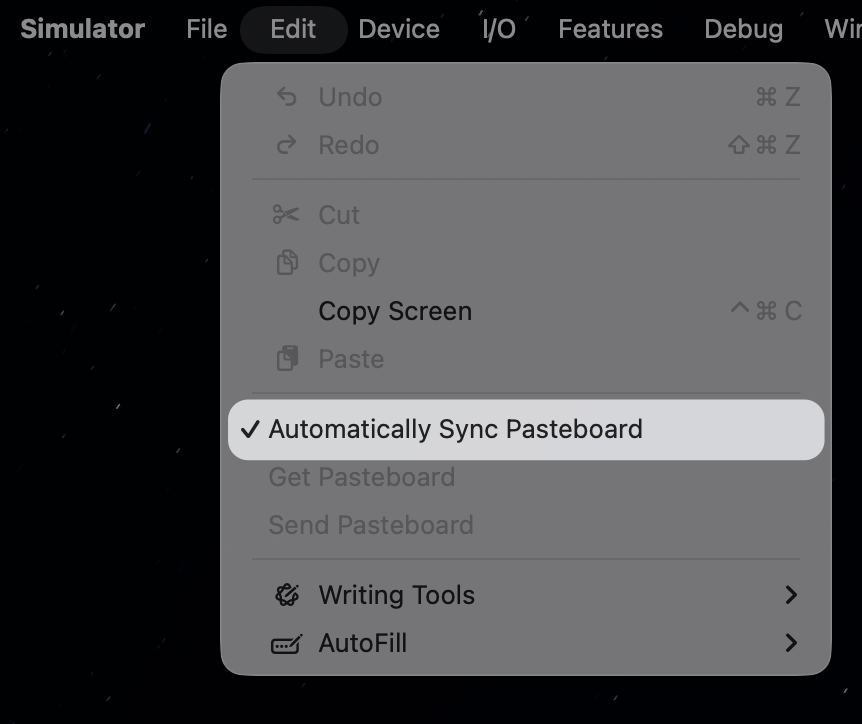Screen dimensions: 862x724
Task: Click the scissors Cut icon
Action: point(287,215)
